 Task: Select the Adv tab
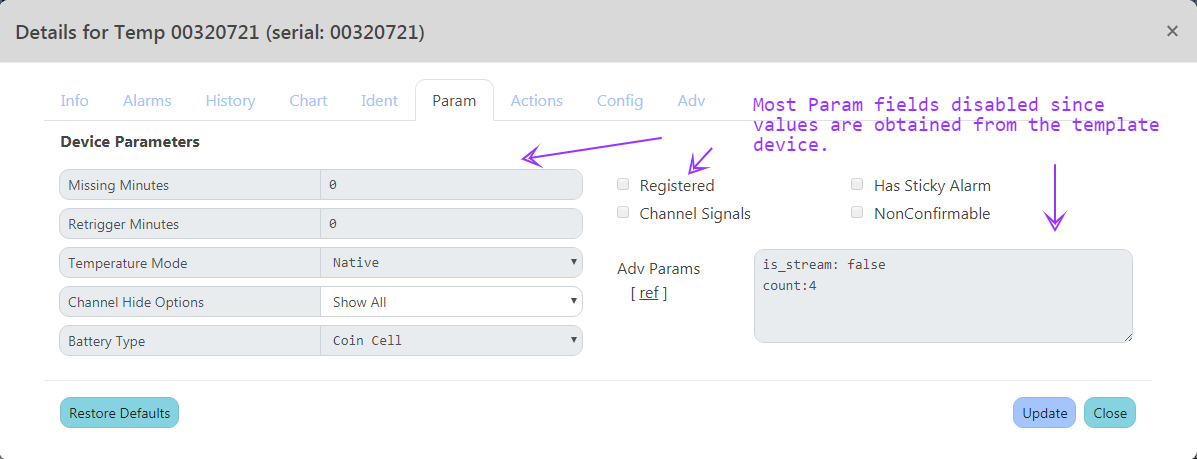(x=691, y=100)
